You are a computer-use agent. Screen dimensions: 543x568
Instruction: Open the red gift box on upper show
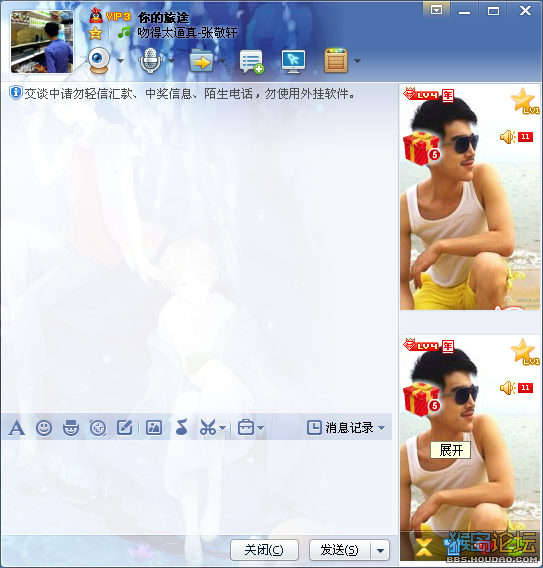click(421, 149)
